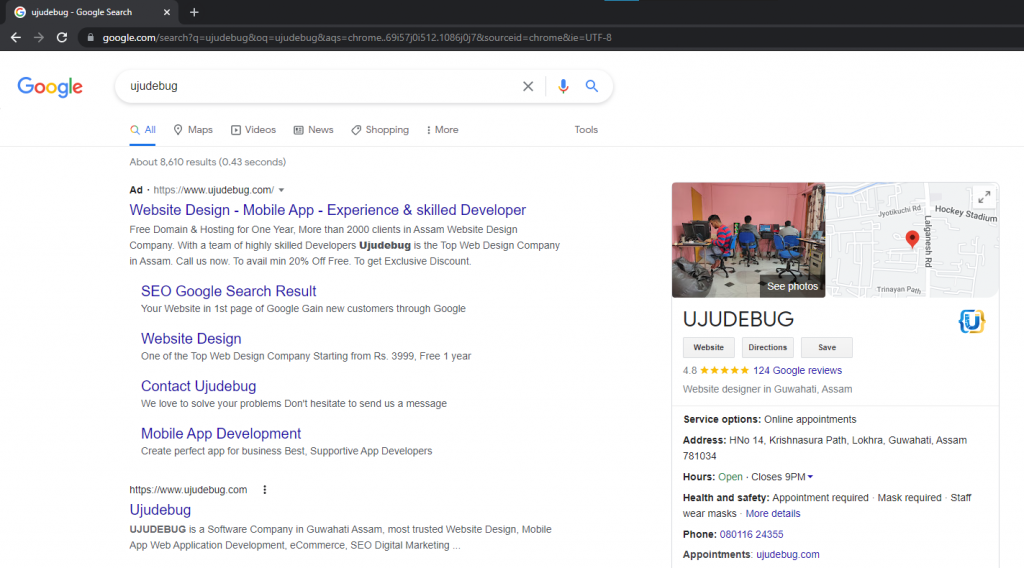
Task: Click the Website button in knowledge panel
Action: (x=709, y=347)
